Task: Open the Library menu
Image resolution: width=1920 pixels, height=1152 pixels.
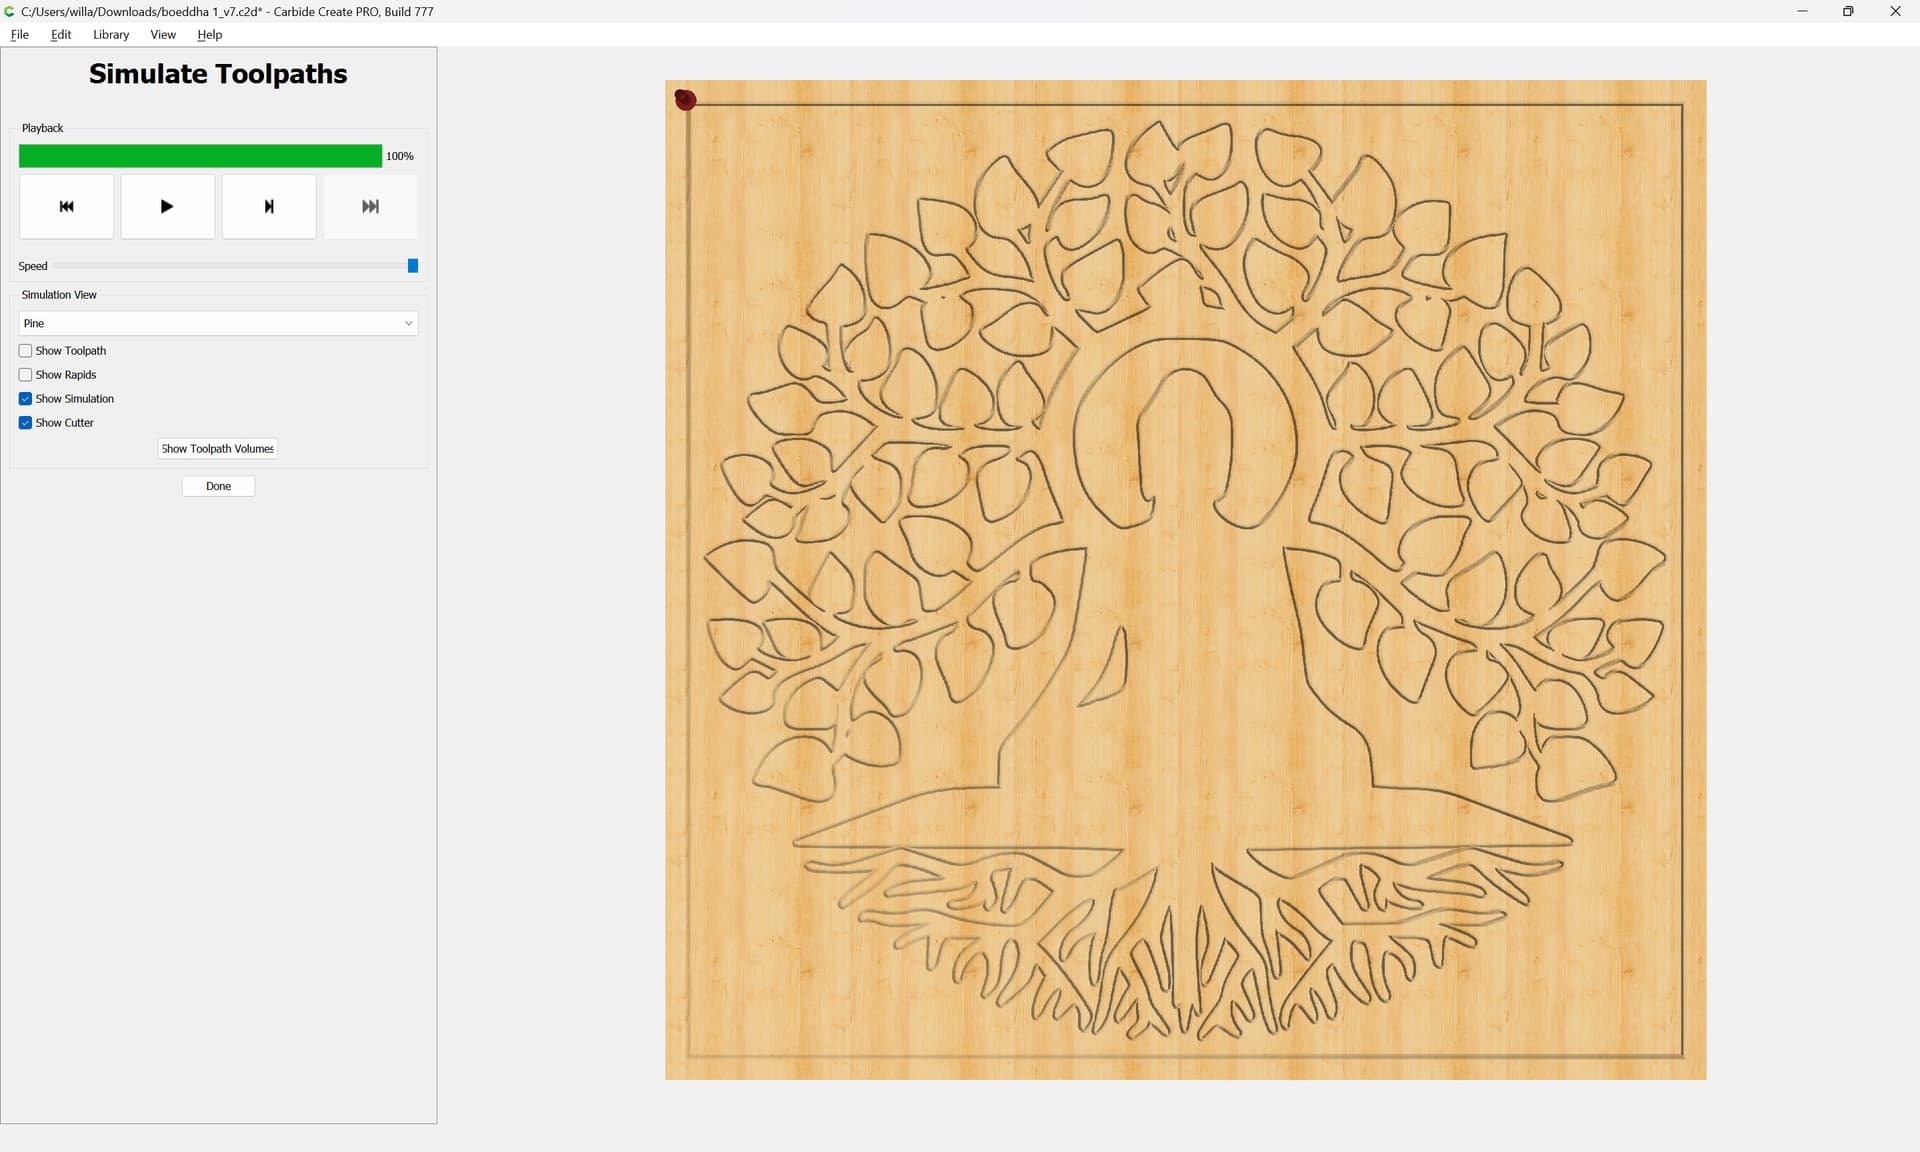Action: click(111, 34)
